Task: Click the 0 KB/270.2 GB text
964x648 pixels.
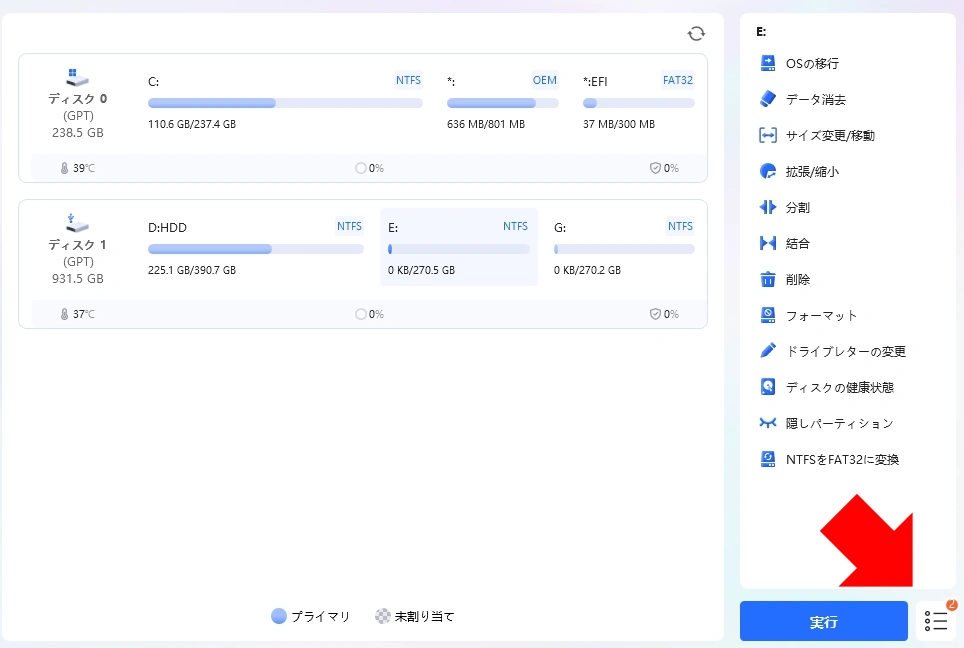Action: pyautogui.click(x=587, y=270)
